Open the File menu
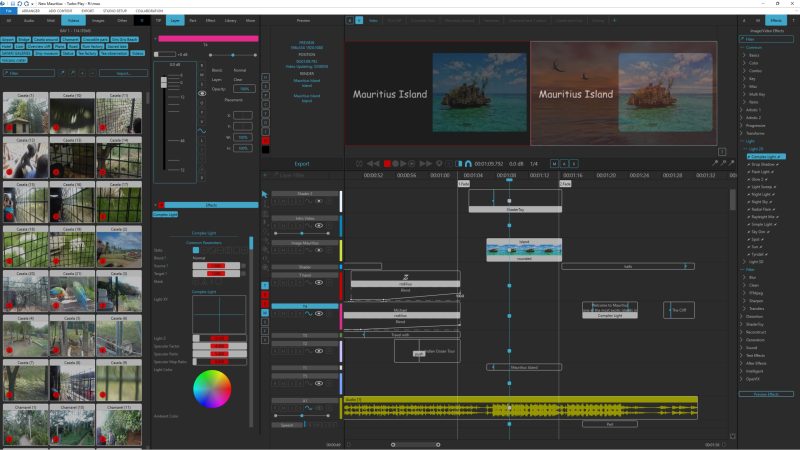This screenshot has height=450, width=800. (9, 11)
